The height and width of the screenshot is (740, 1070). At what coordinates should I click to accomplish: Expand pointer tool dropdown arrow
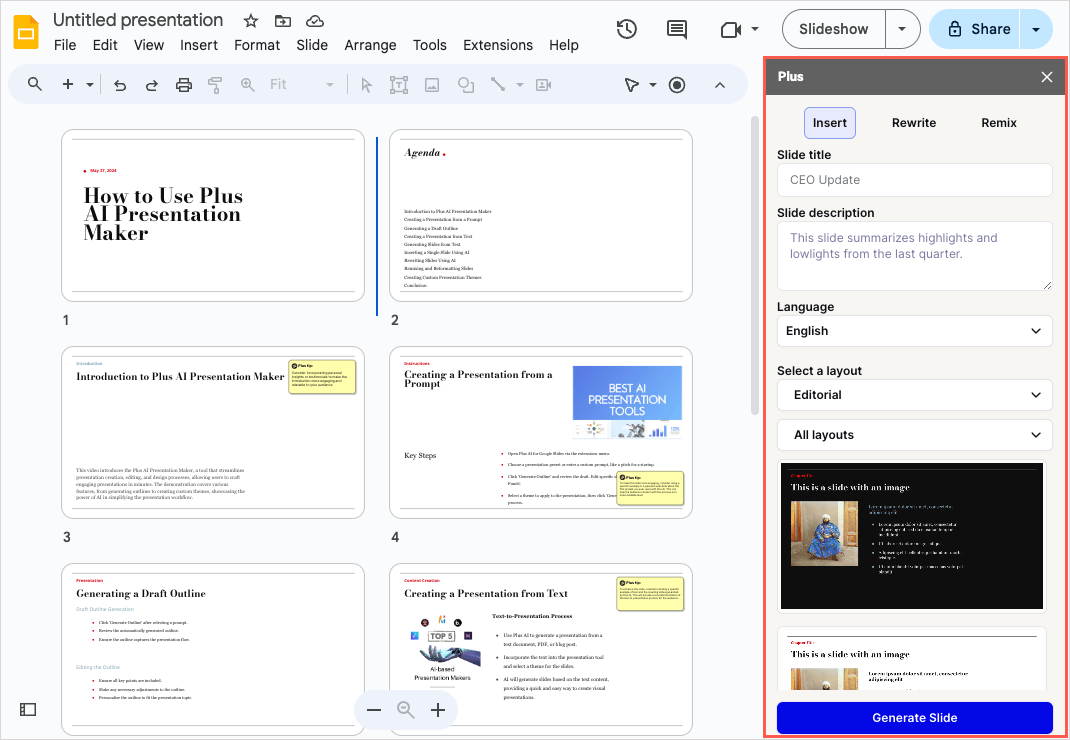pyautogui.click(x=652, y=85)
